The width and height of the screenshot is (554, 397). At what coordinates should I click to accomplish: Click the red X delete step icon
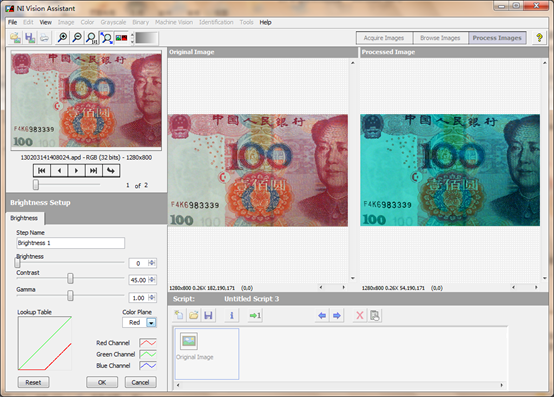359,315
